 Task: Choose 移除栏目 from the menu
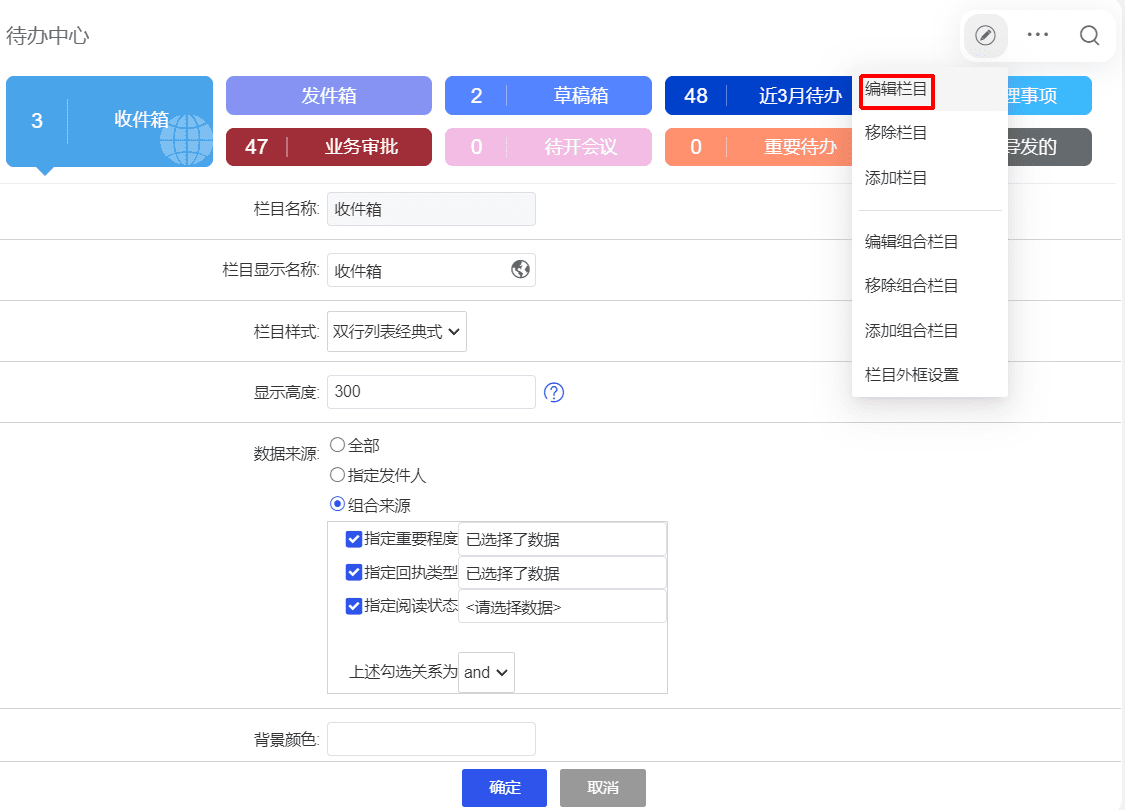[896, 133]
